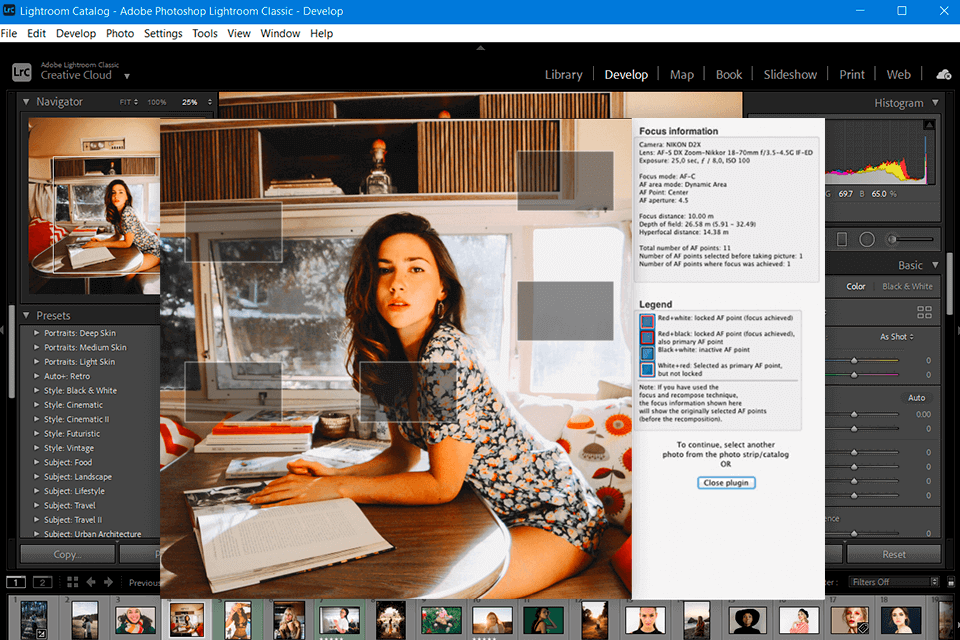Open the Settings menu

coord(163,33)
